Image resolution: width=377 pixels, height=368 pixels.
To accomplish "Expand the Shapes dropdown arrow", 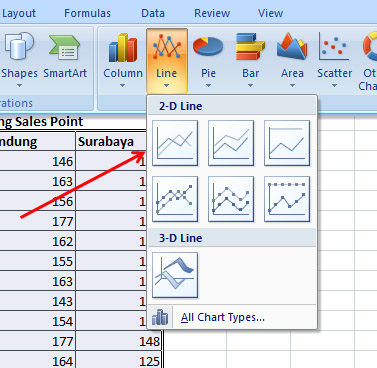I will pyautogui.click(x=19, y=86).
